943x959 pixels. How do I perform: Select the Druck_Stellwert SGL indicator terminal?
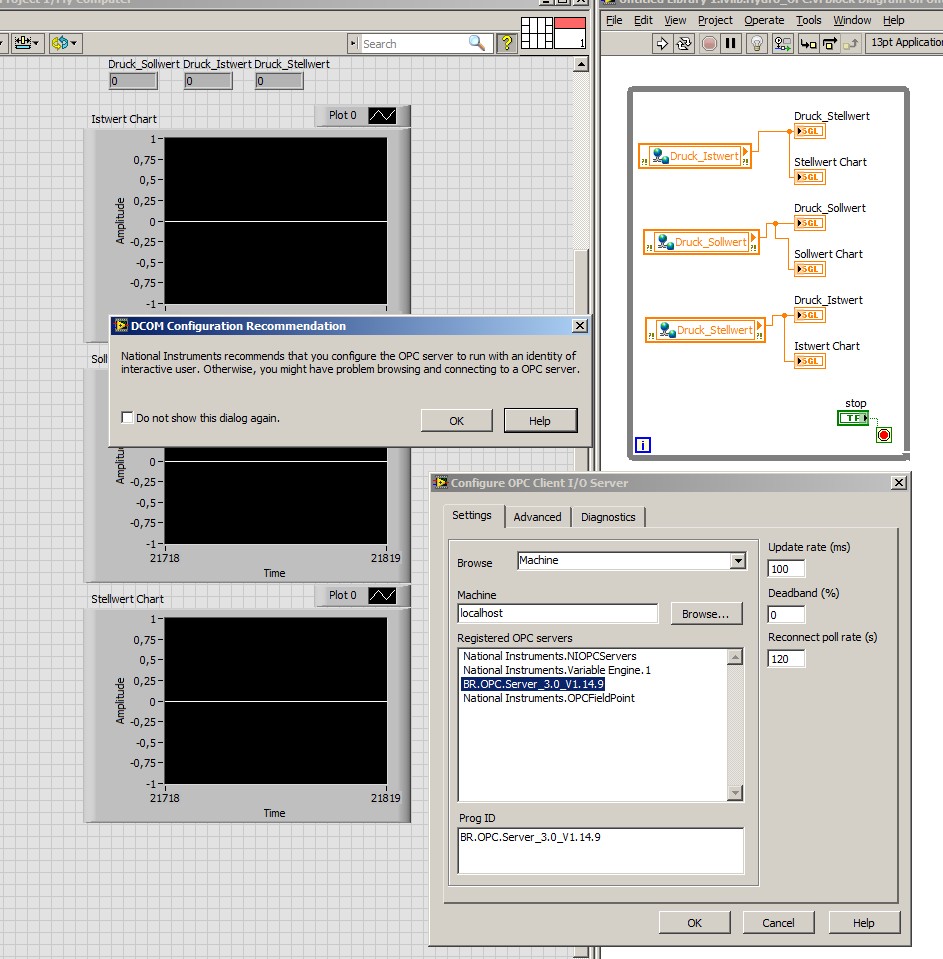pyautogui.click(x=810, y=131)
